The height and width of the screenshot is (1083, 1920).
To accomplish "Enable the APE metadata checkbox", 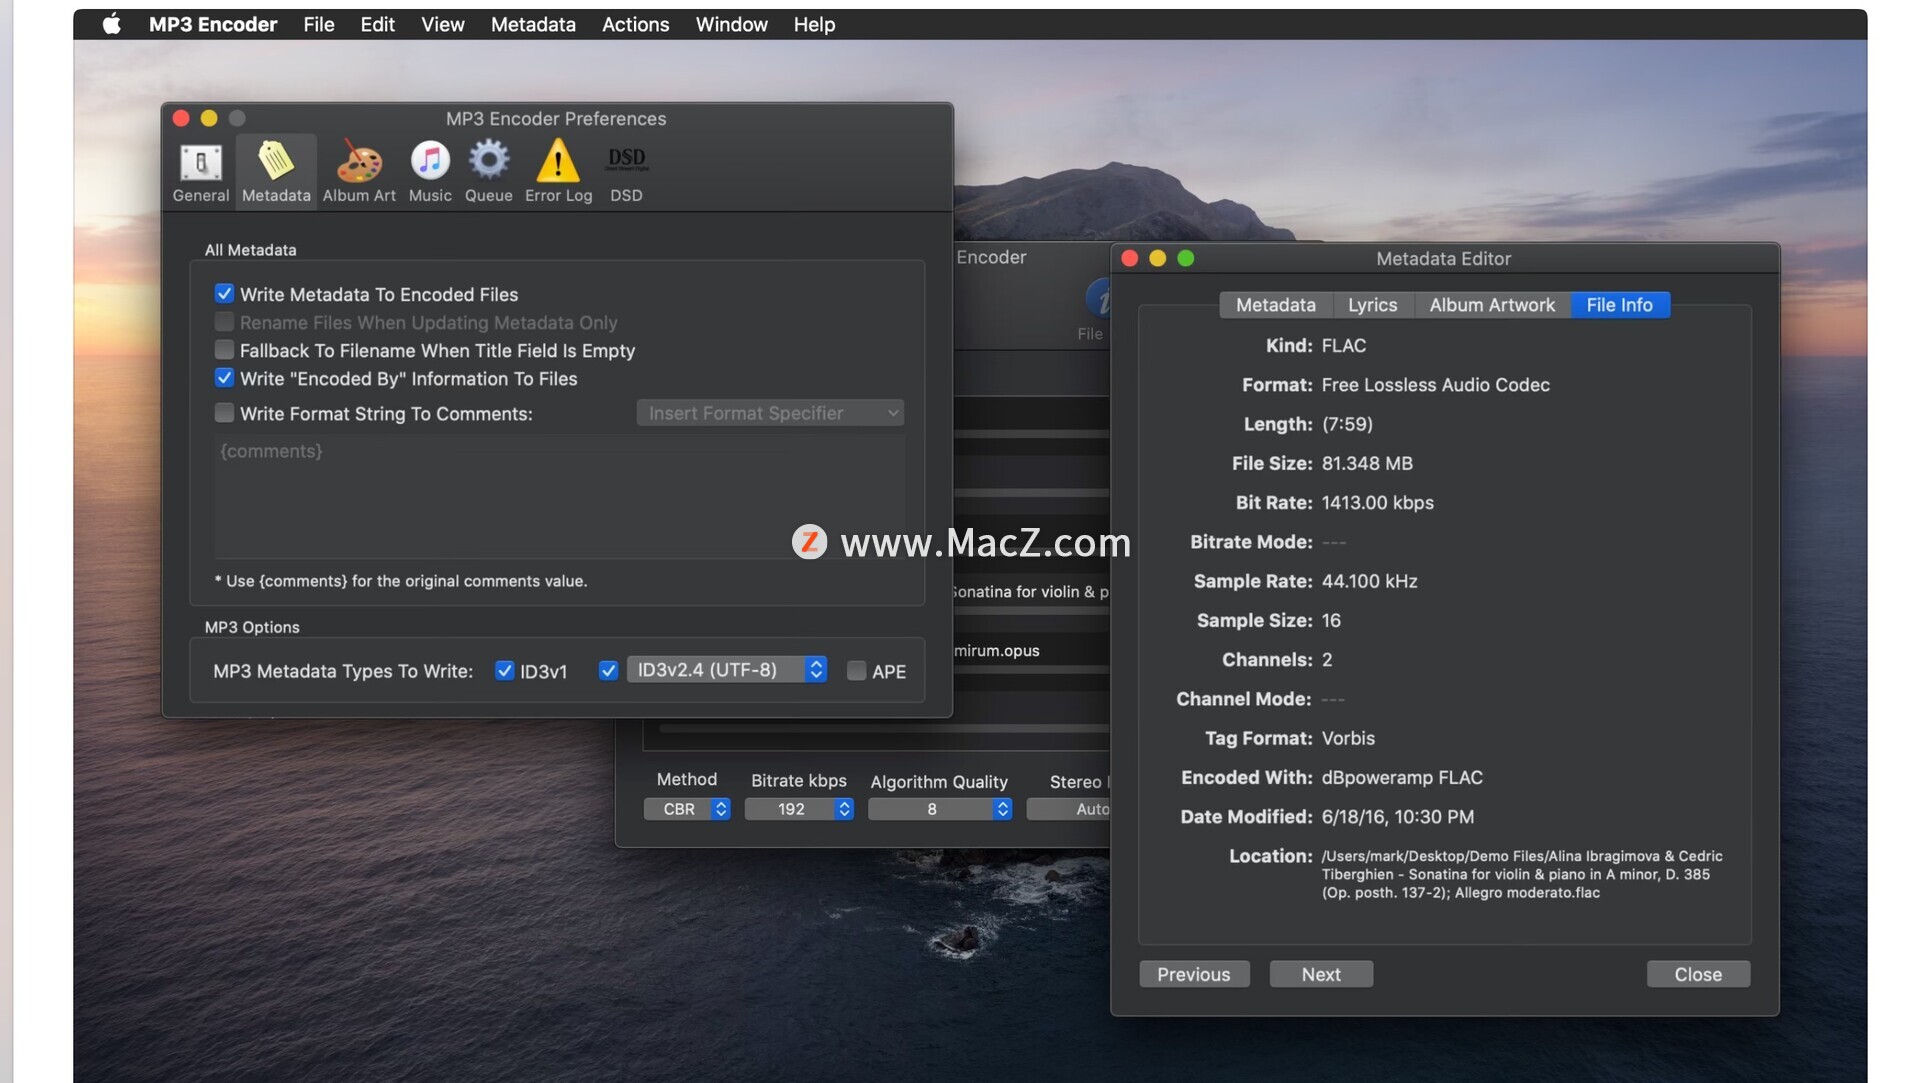I will point(857,671).
